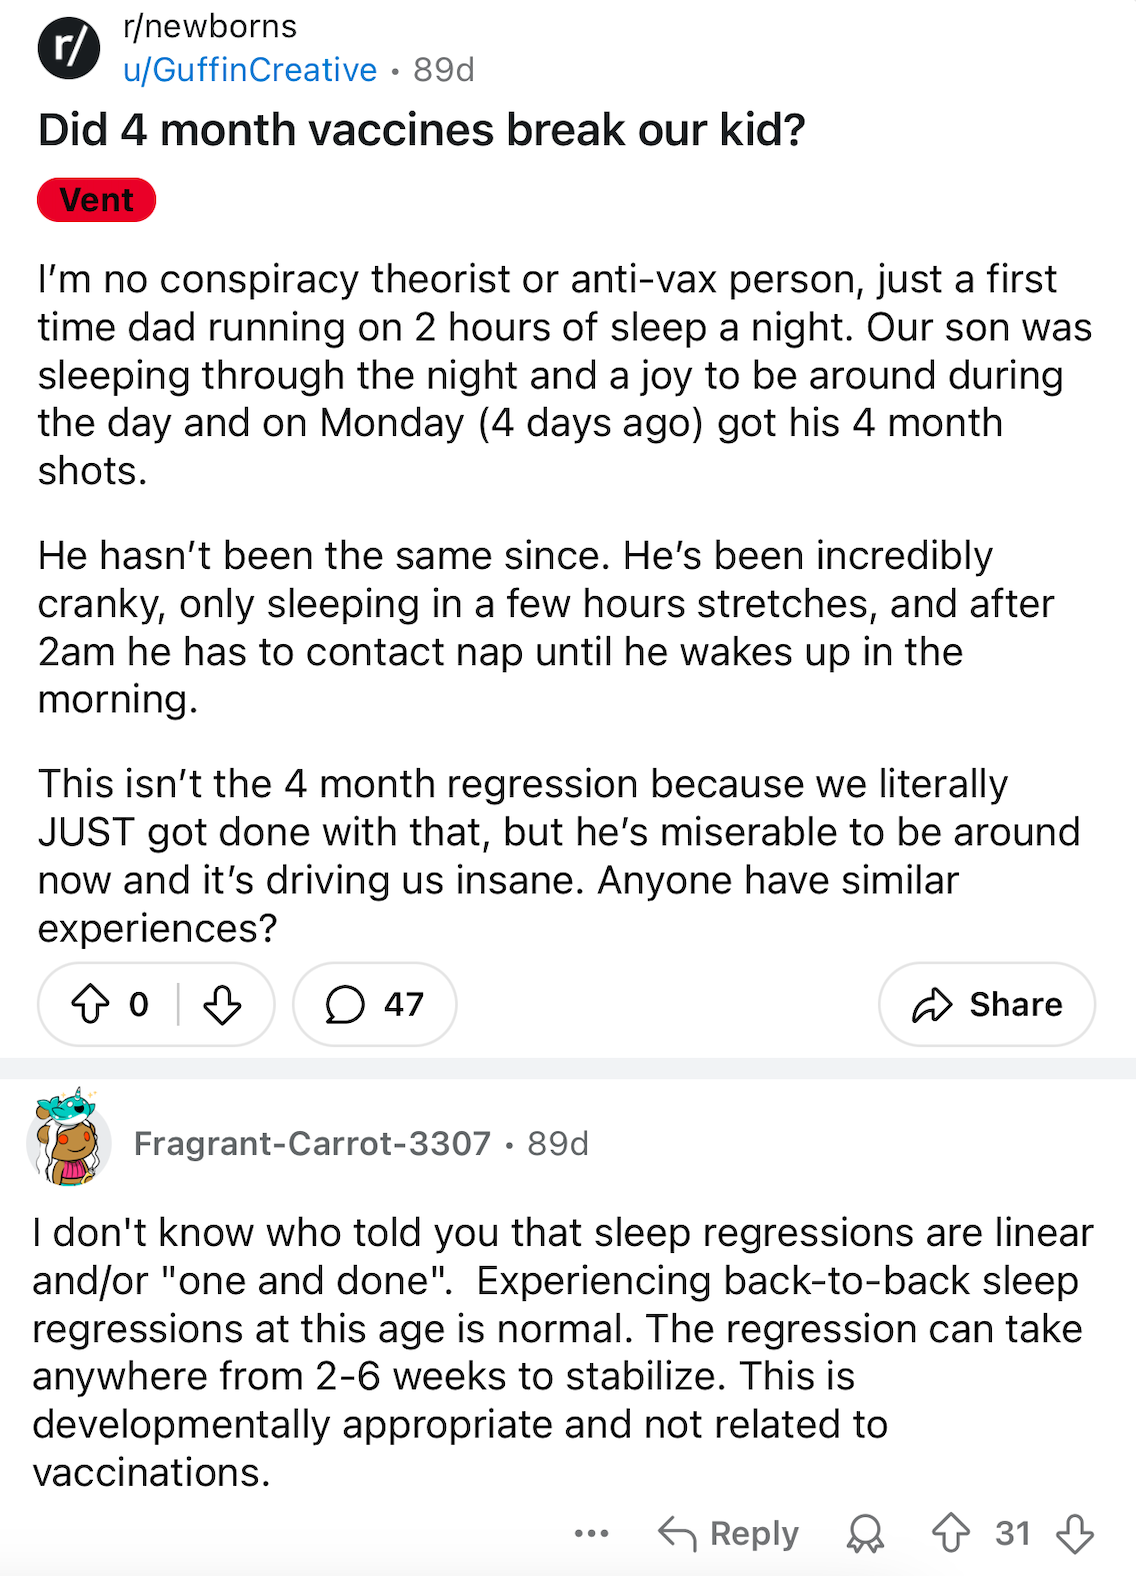Open Fragrant-Carrot-3307's avatar image
The height and width of the screenshot is (1576, 1136).
[68, 1138]
